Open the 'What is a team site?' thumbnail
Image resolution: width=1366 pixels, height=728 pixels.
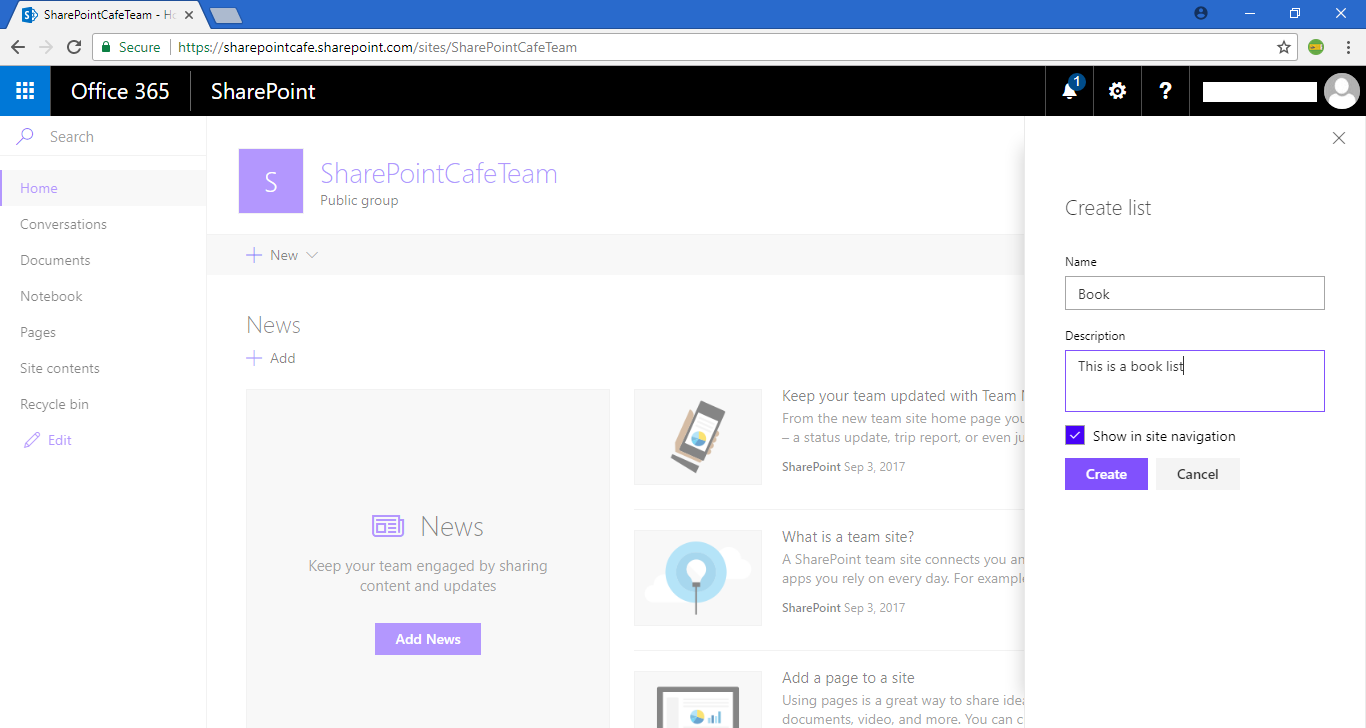[698, 578]
